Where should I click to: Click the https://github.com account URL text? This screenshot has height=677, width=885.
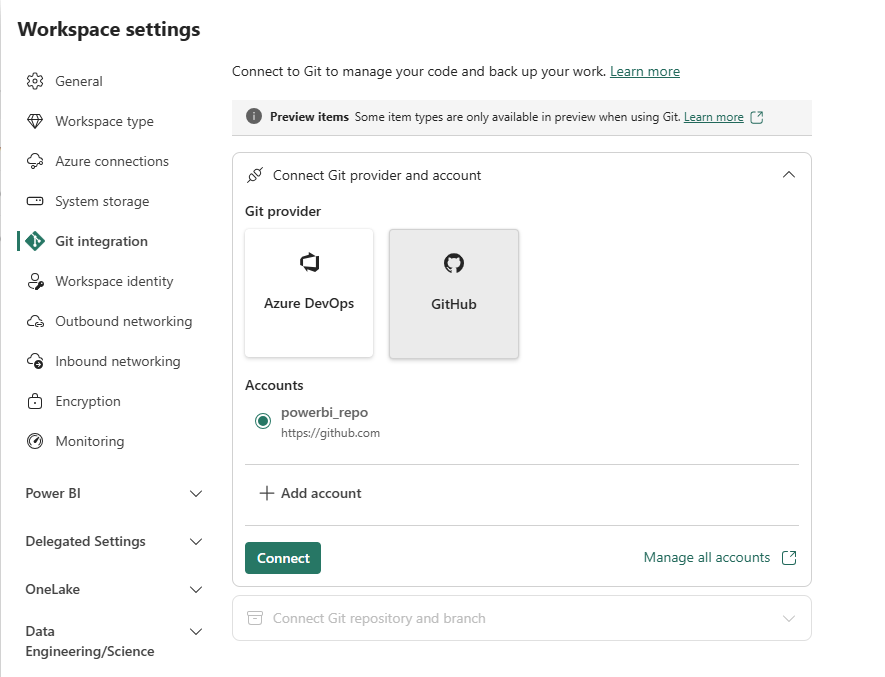pos(331,433)
